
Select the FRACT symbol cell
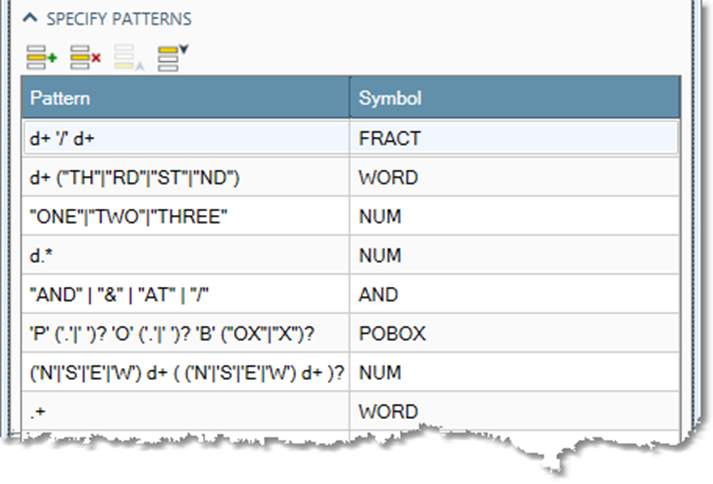[x=514, y=138]
